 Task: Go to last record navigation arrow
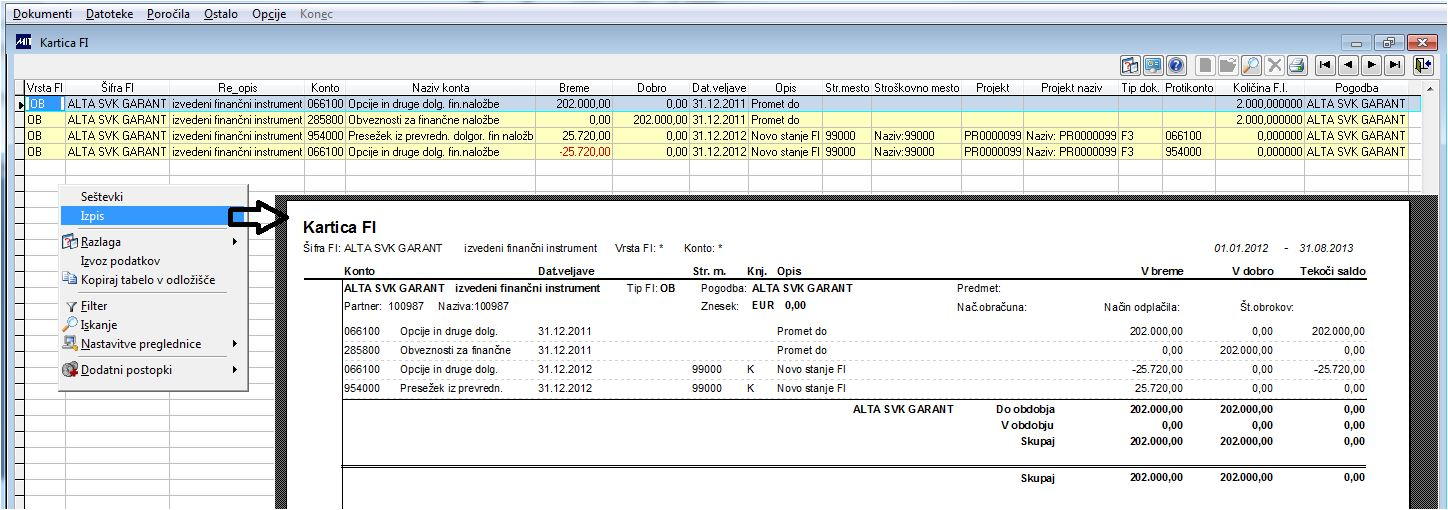[x=1395, y=65]
